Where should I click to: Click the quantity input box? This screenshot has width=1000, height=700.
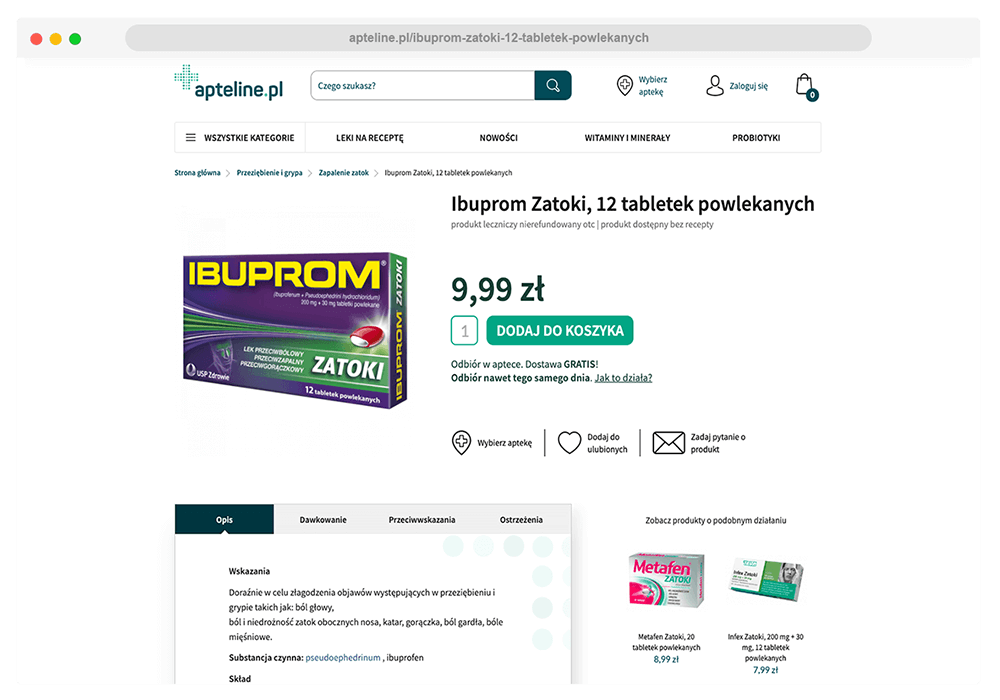(464, 331)
